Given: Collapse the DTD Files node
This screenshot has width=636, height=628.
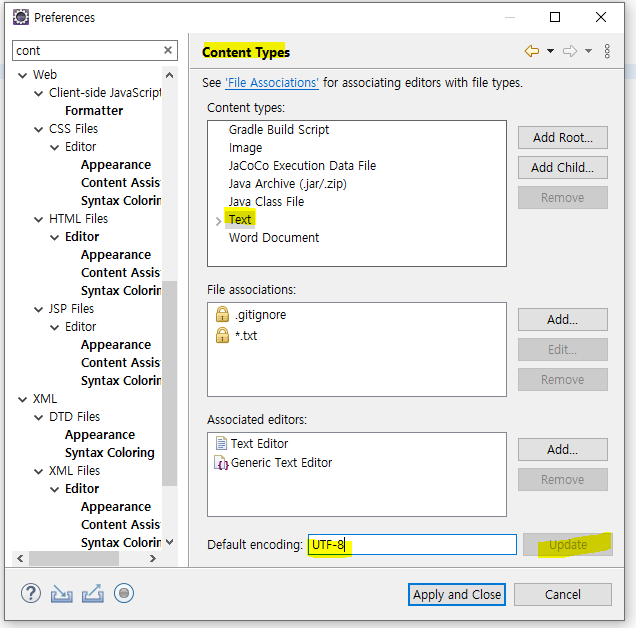Looking at the screenshot, I should (39, 417).
